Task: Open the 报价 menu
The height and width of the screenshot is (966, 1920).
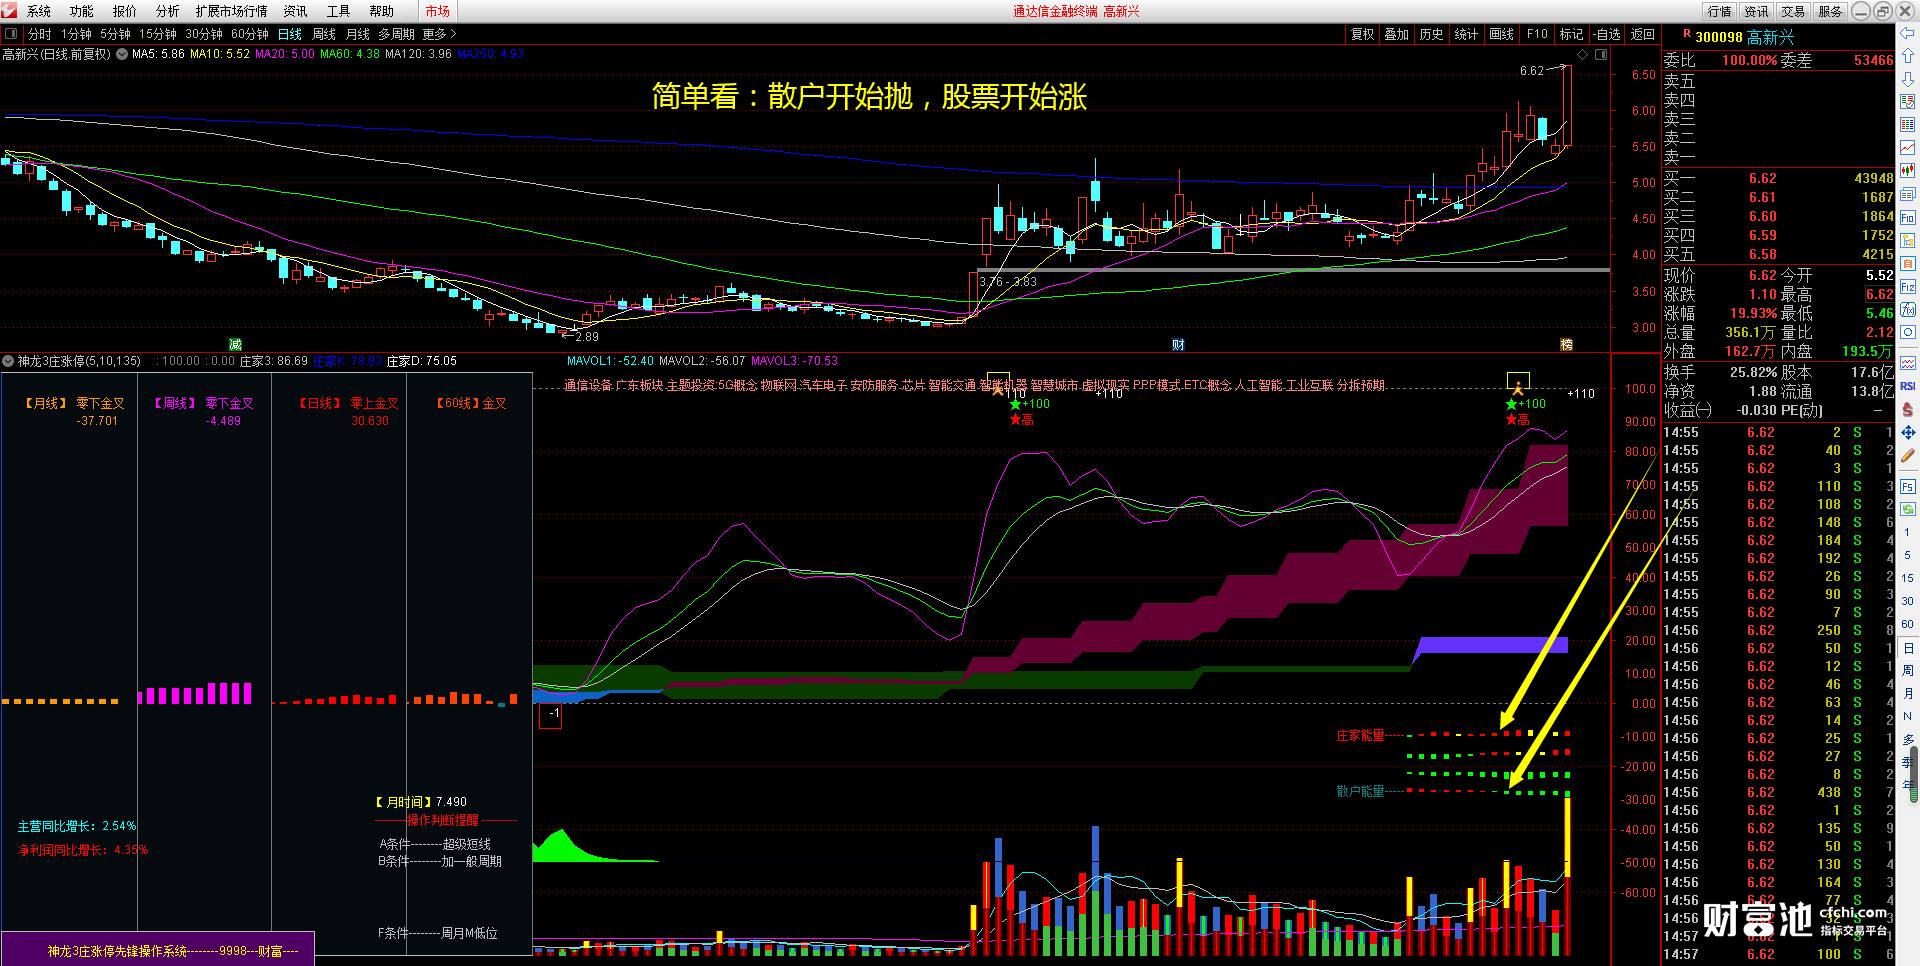Action: (x=125, y=11)
